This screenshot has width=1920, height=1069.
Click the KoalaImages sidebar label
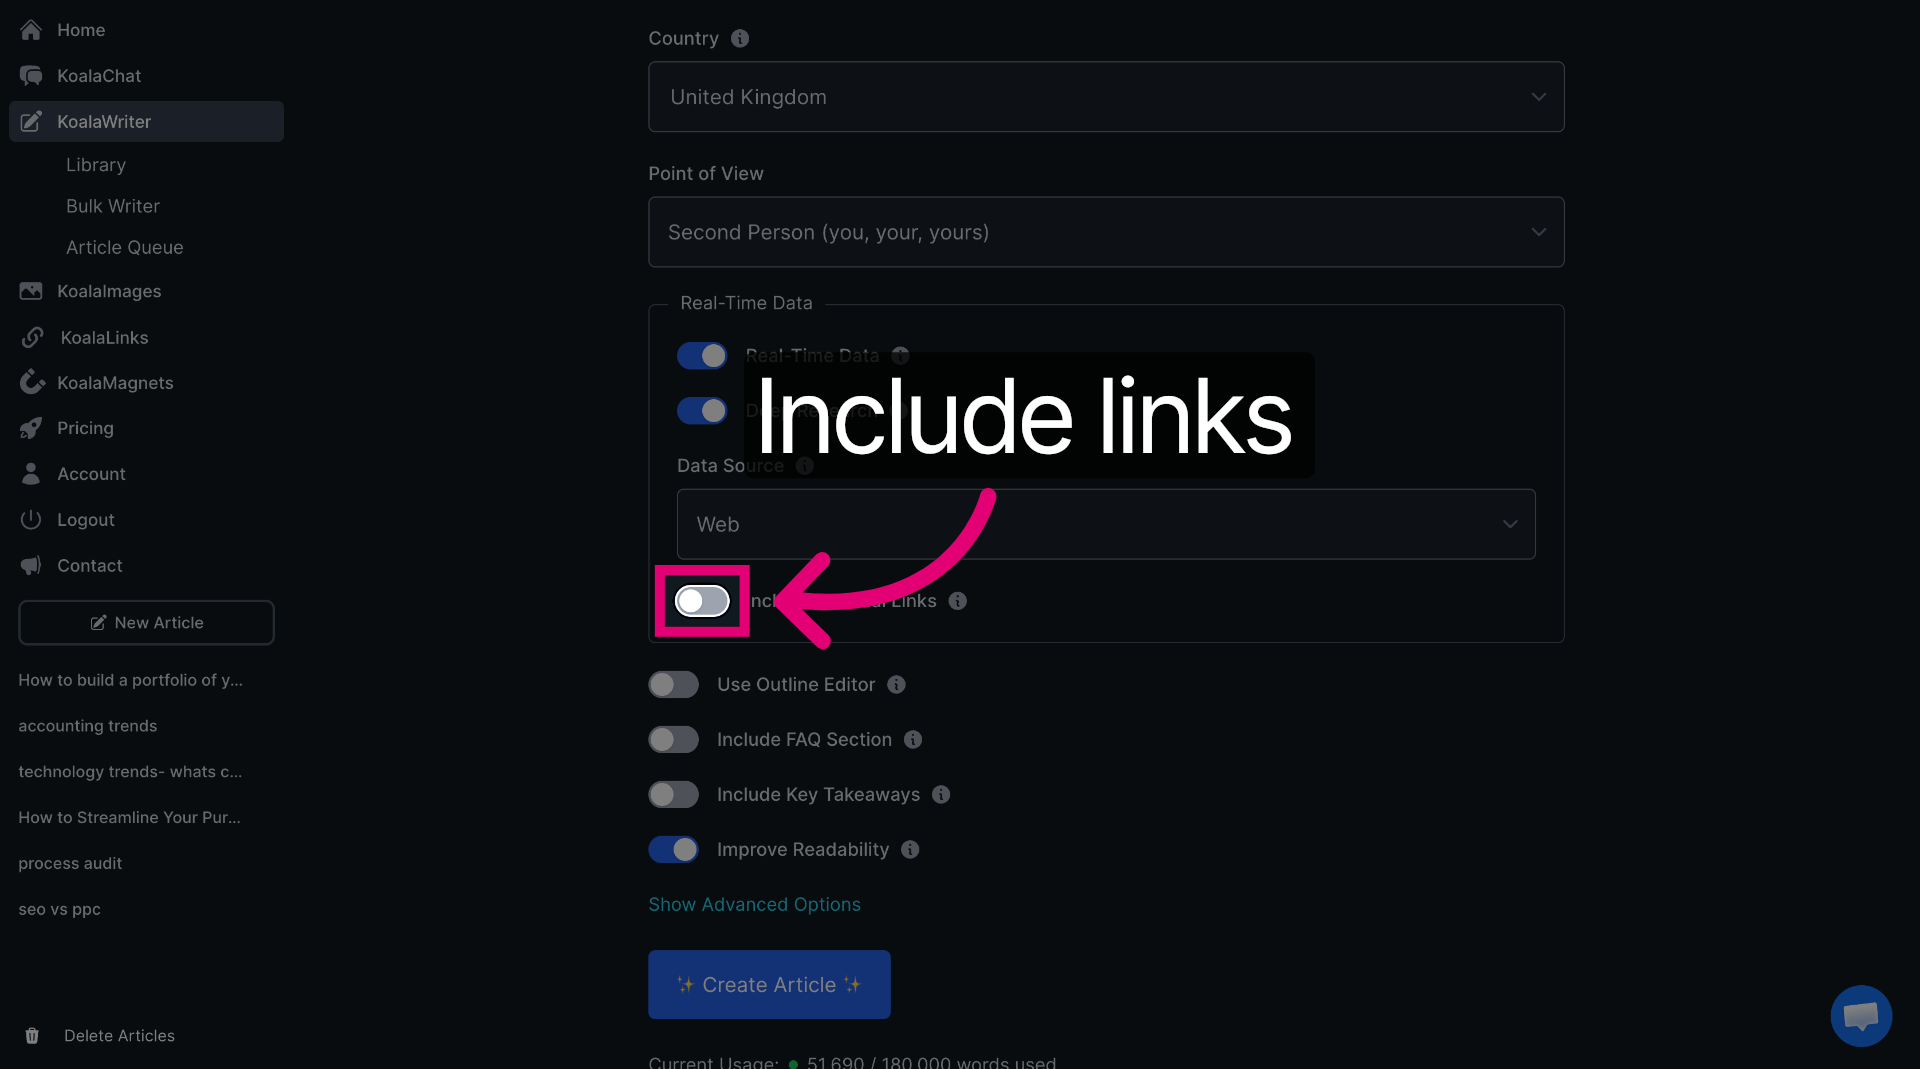pos(109,291)
